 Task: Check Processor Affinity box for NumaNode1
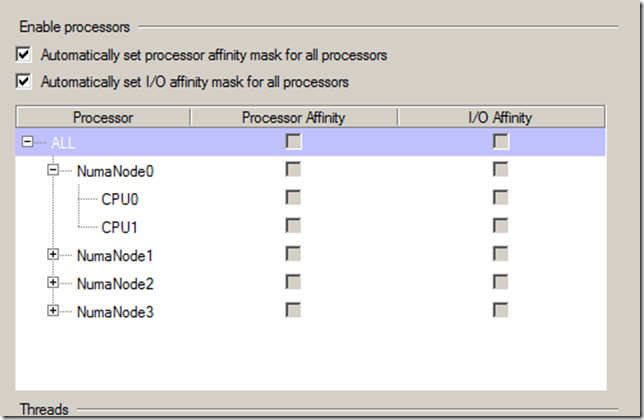pos(294,255)
